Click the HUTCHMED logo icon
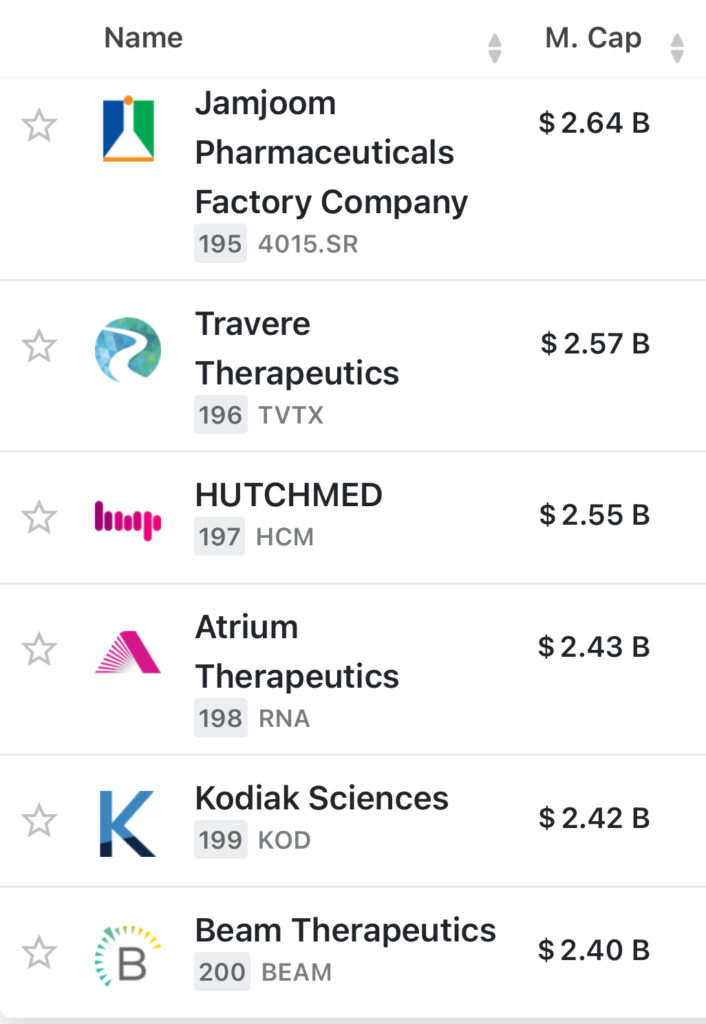706x1024 pixels. point(128,520)
